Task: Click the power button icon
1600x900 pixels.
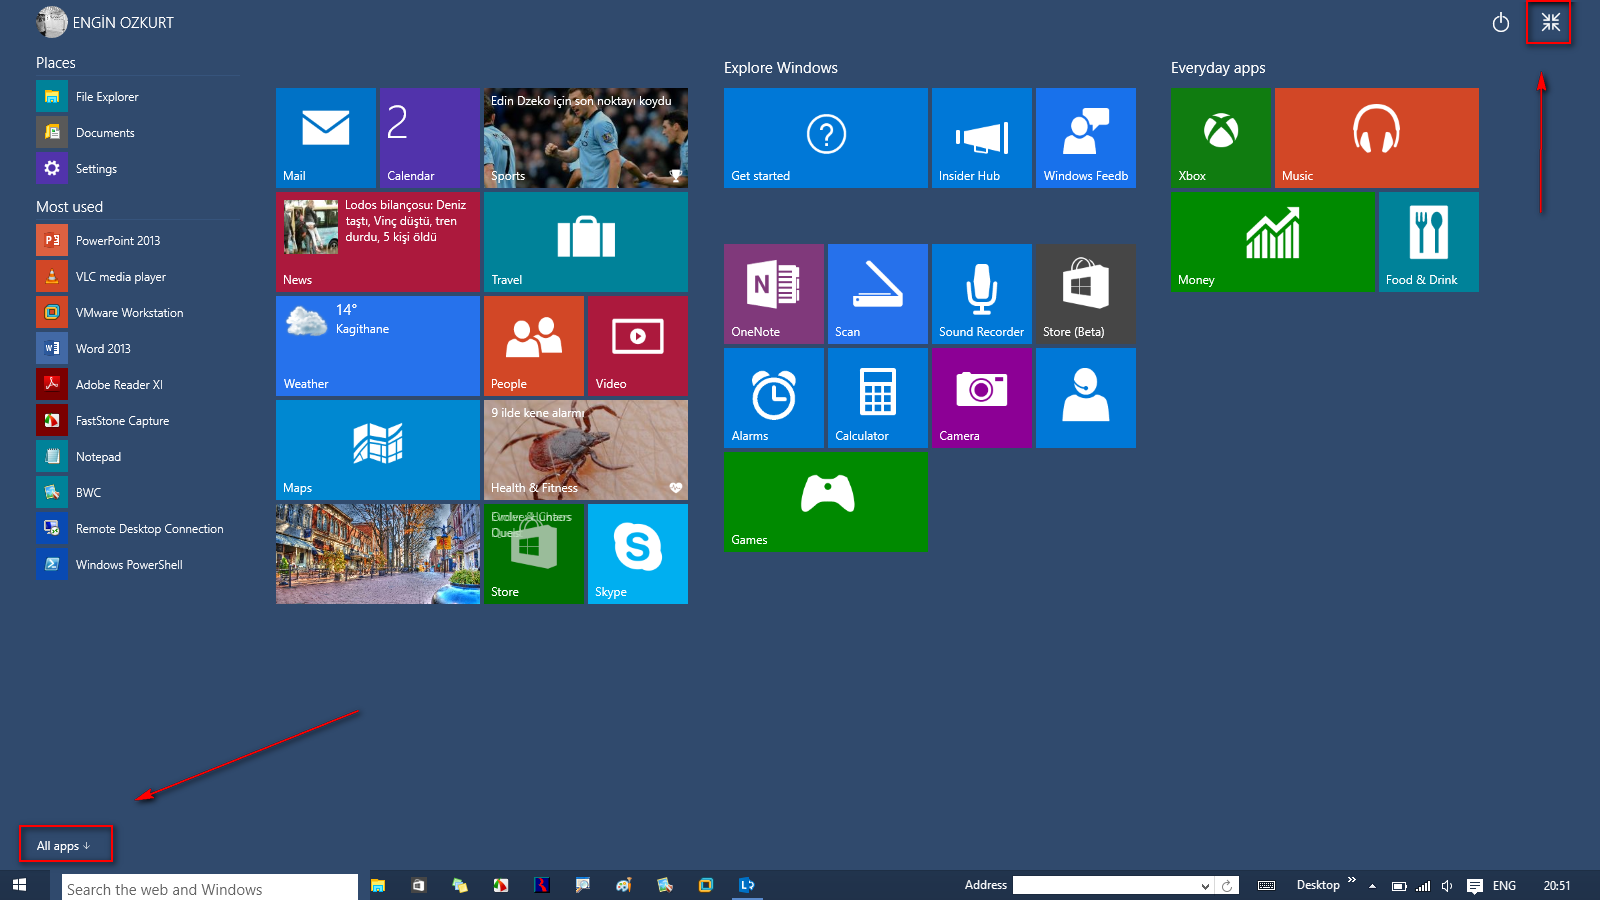Action: [x=1501, y=22]
